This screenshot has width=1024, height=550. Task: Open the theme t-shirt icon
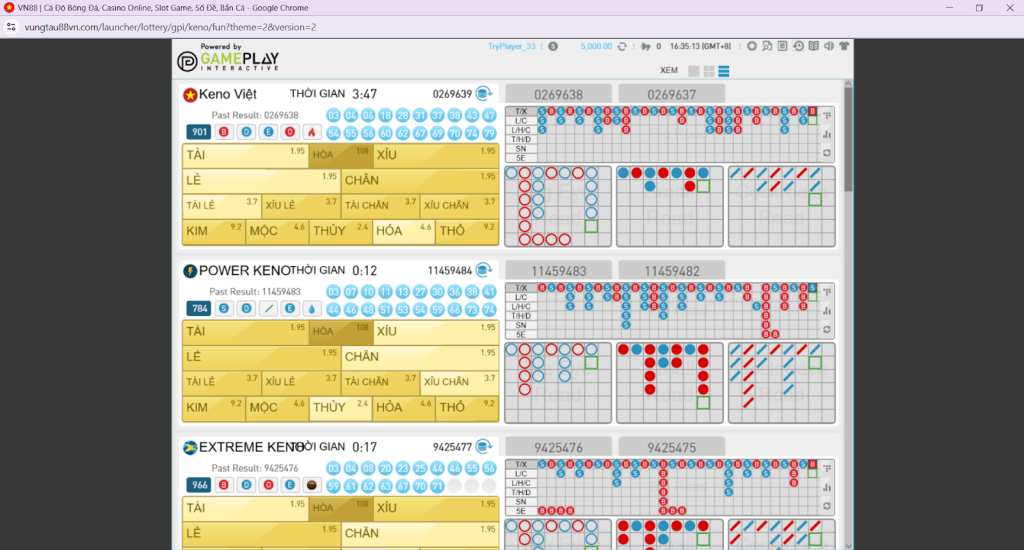click(844, 46)
